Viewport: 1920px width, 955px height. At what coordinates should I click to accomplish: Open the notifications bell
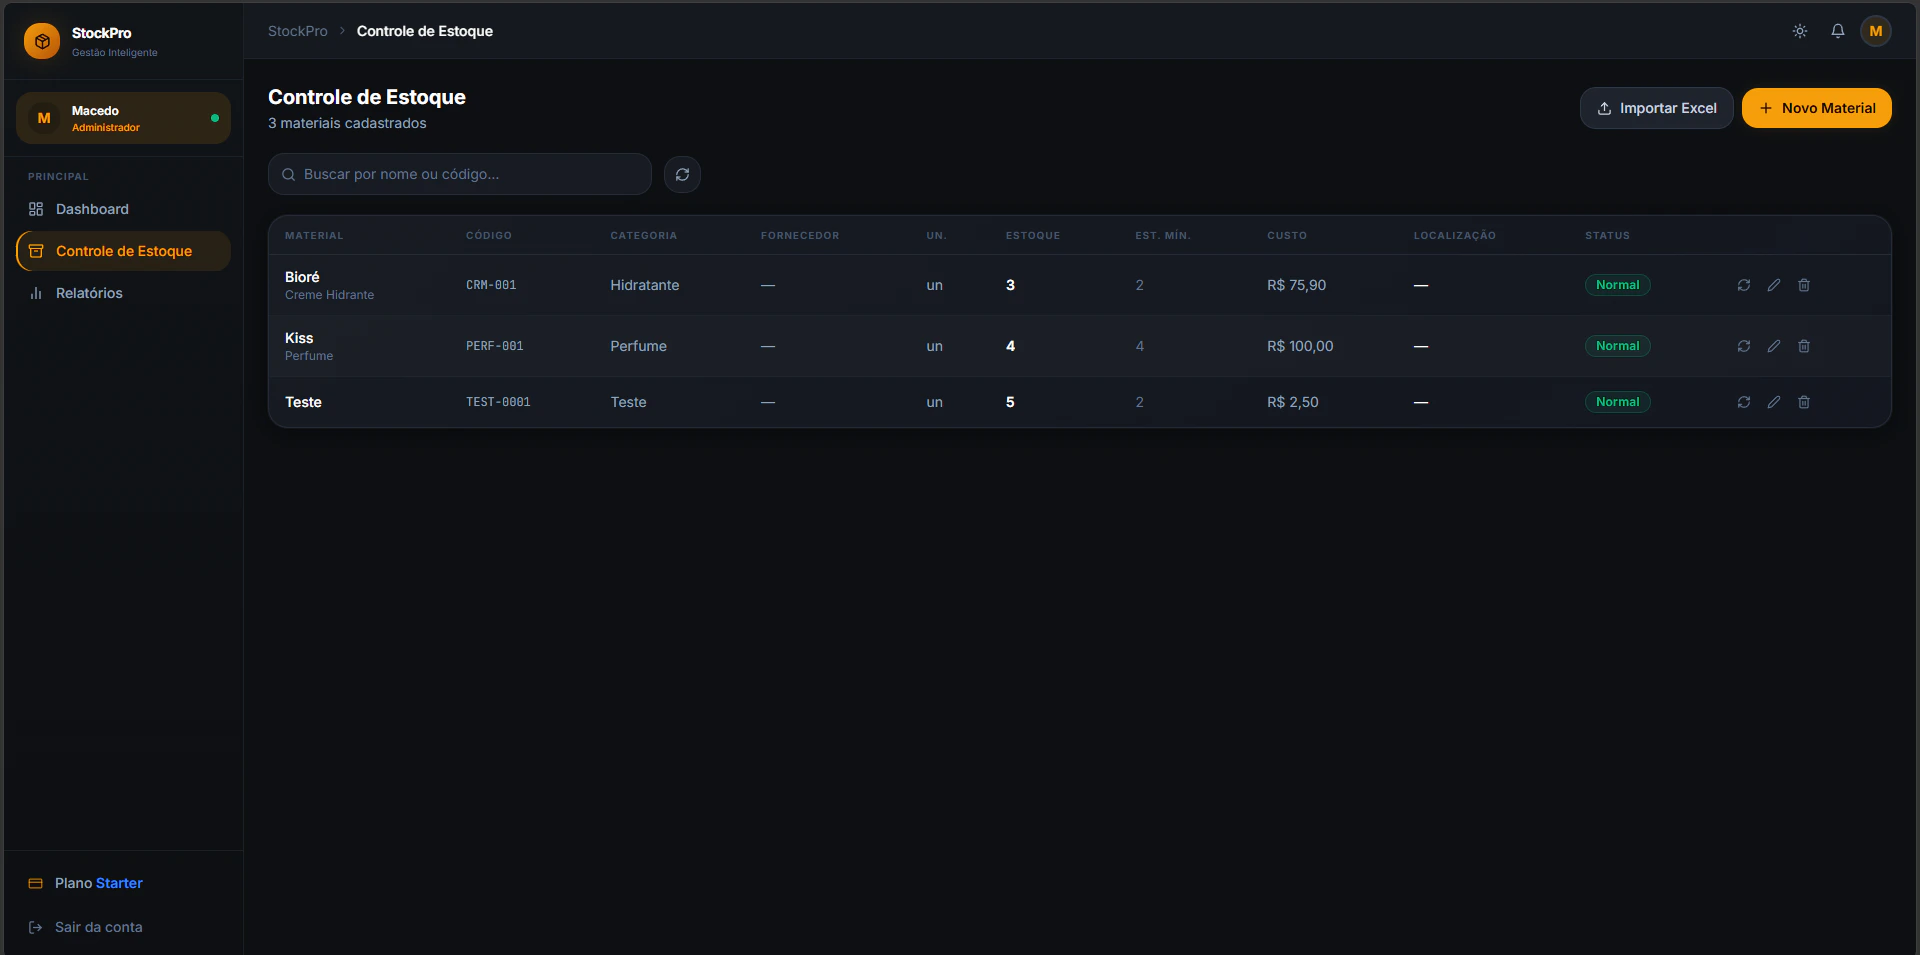1838,31
